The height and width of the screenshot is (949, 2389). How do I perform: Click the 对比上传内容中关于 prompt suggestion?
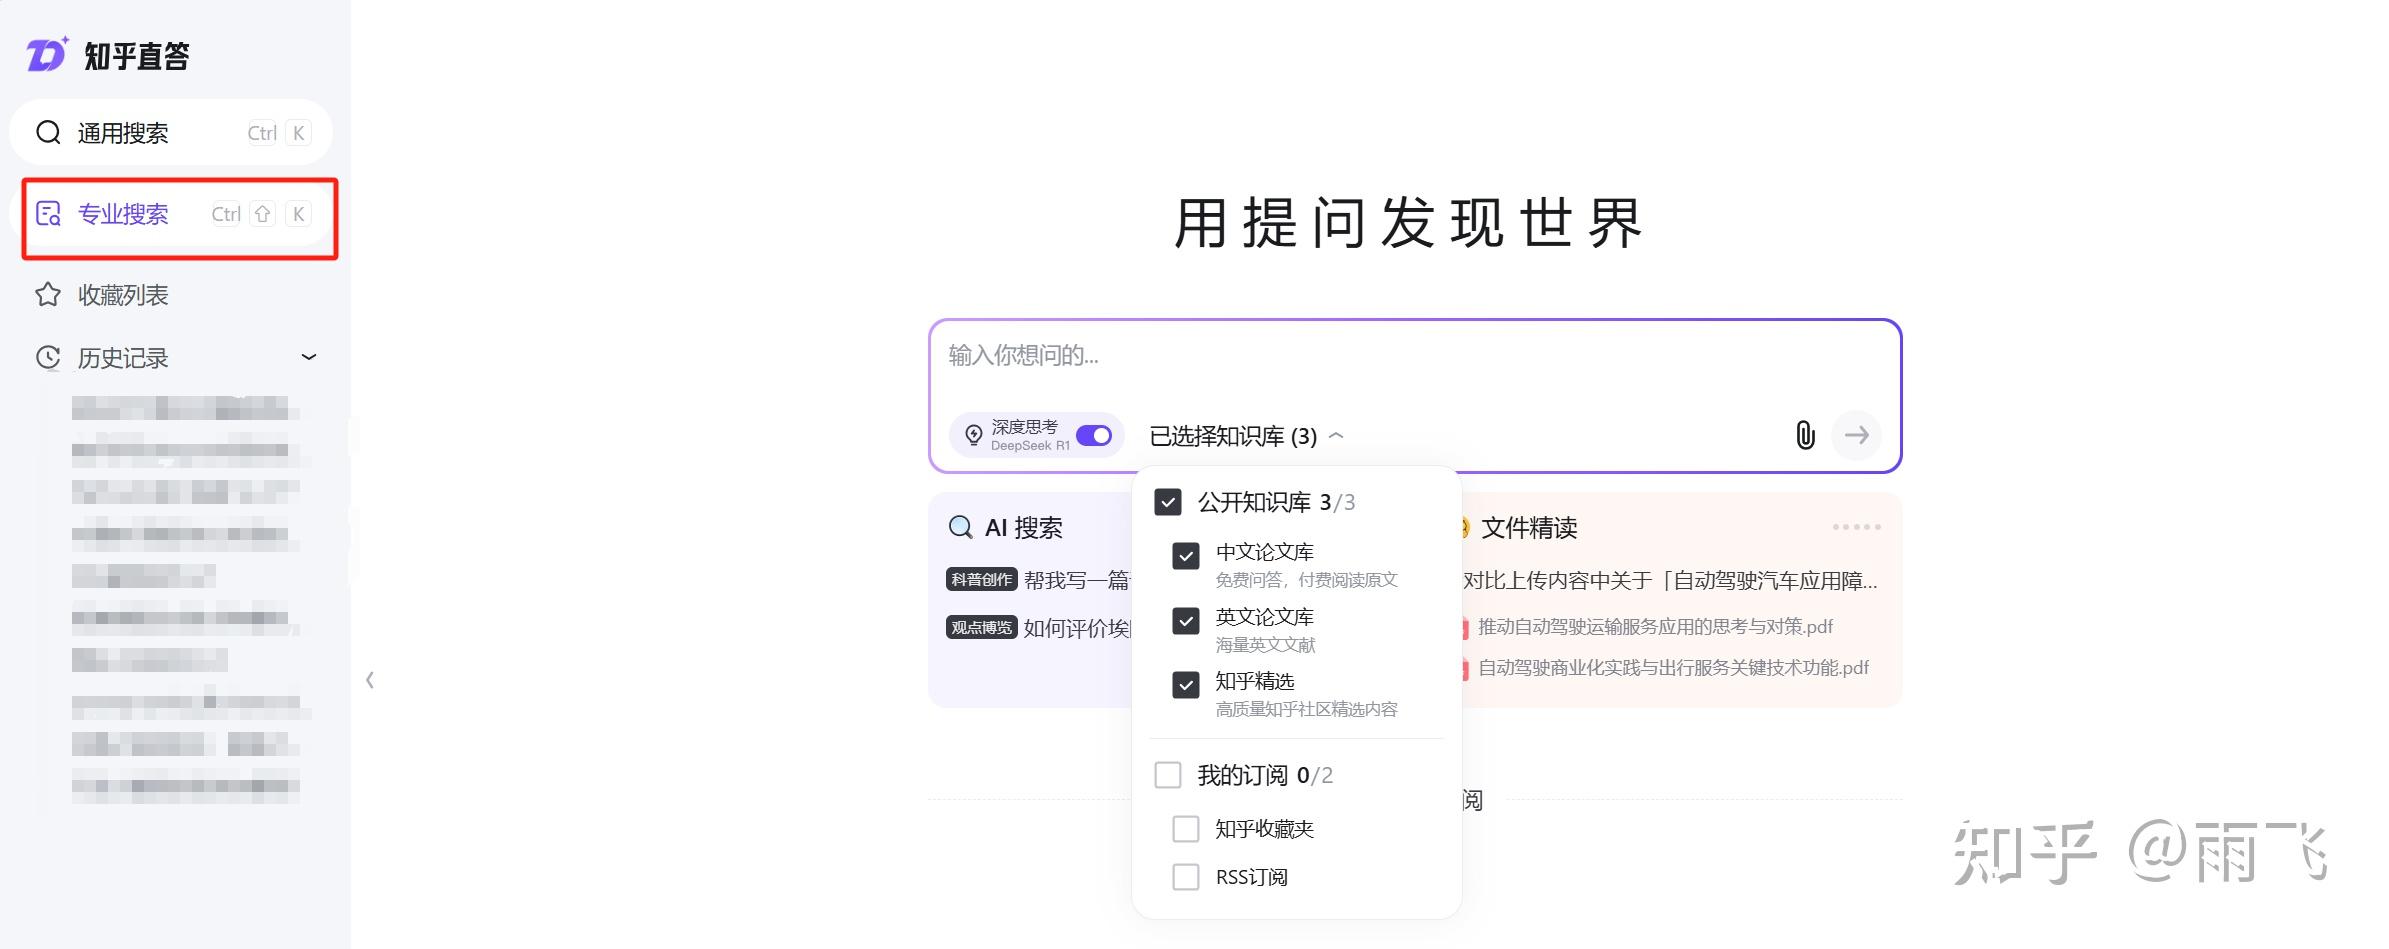pos(1670,581)
